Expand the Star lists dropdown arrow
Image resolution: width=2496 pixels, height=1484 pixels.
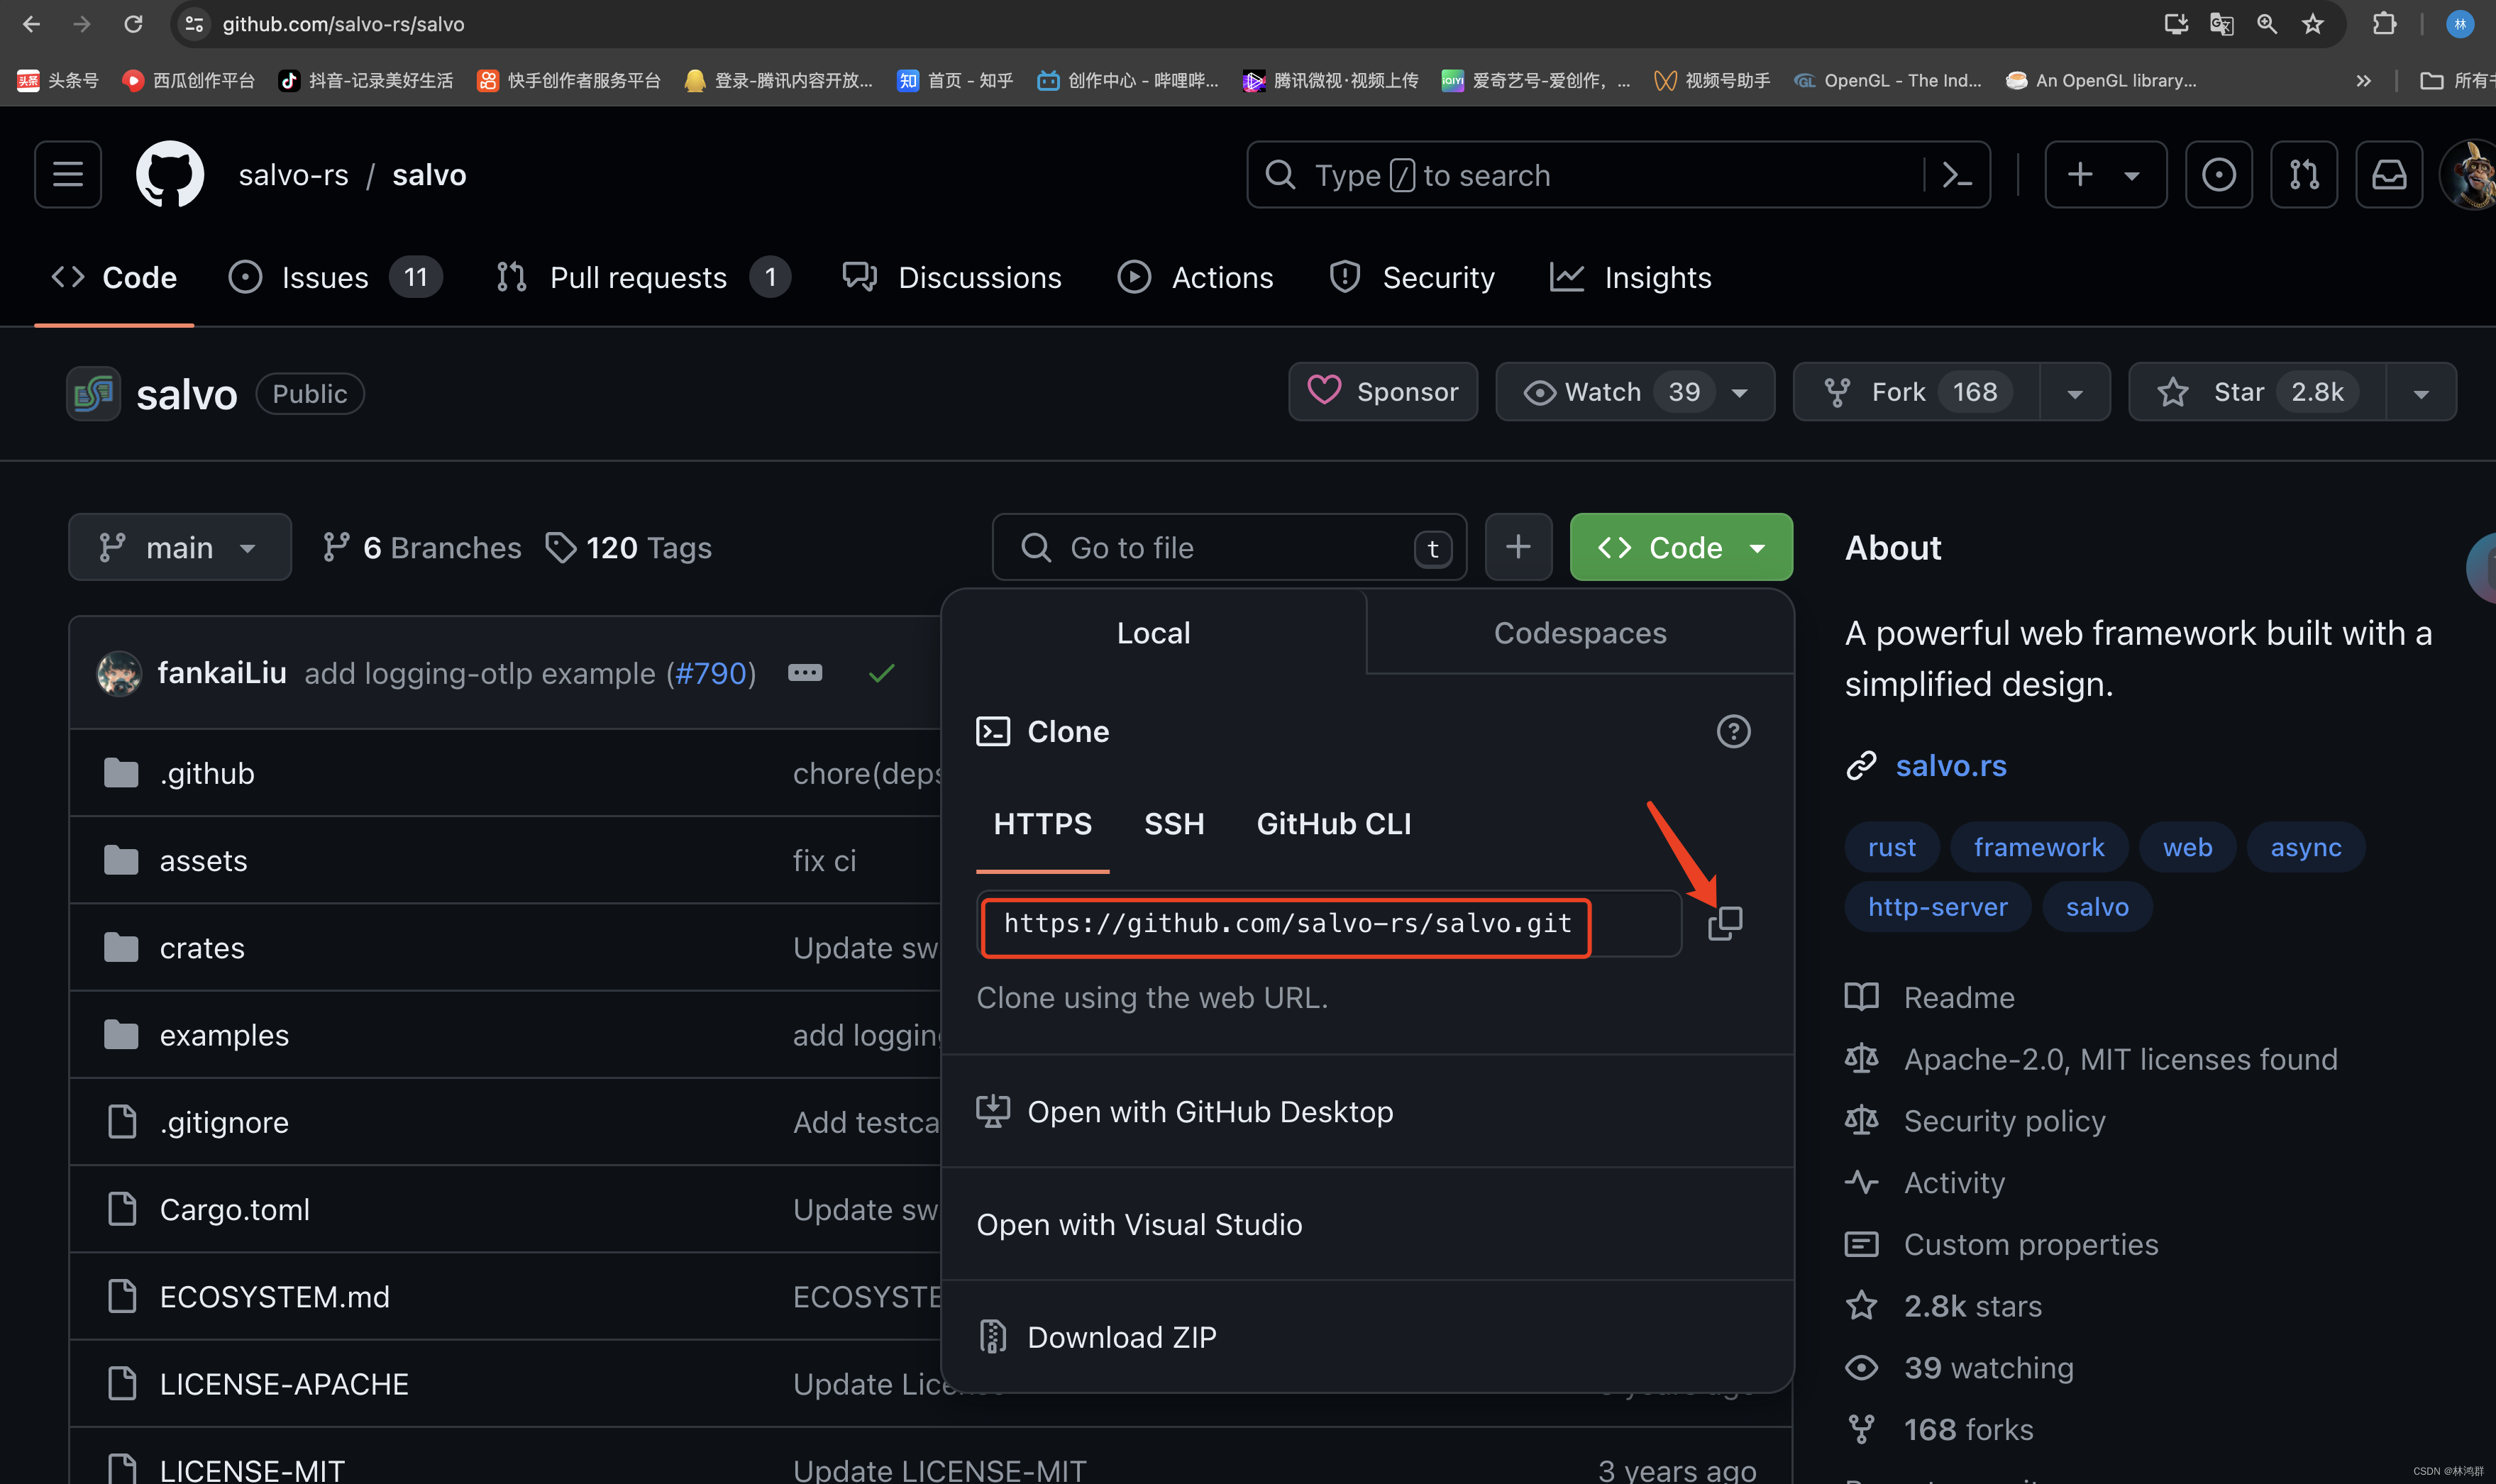click(x=2421, y=393)
